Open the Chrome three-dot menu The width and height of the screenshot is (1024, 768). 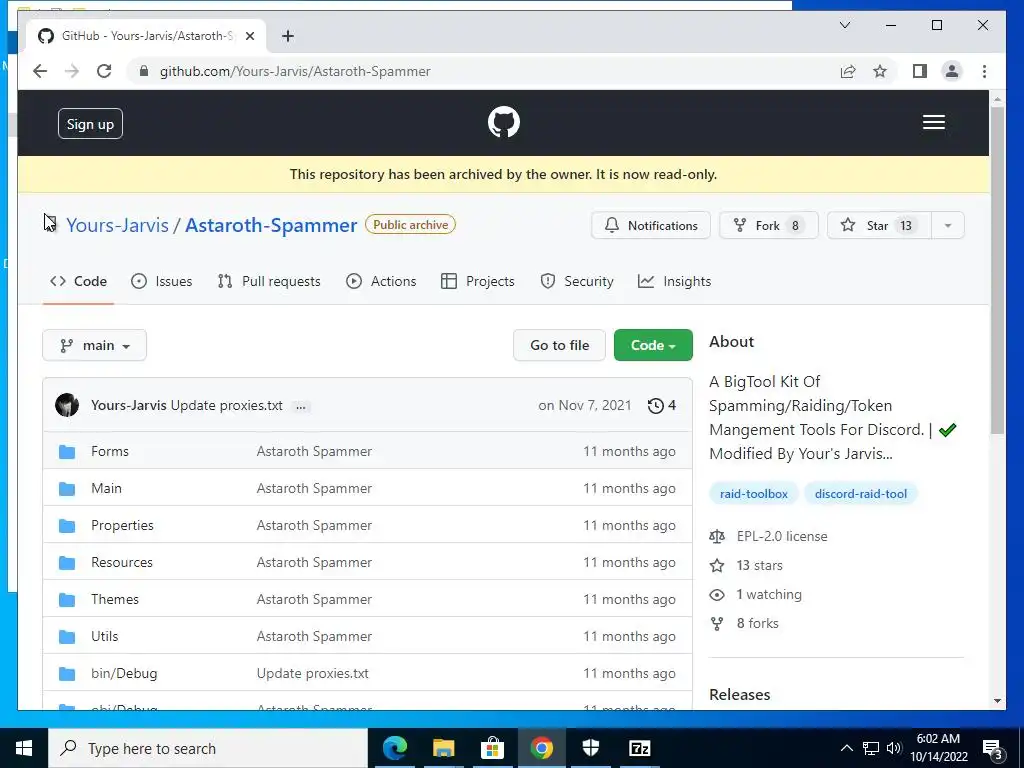pyautogui.click(x=984, y=71)
